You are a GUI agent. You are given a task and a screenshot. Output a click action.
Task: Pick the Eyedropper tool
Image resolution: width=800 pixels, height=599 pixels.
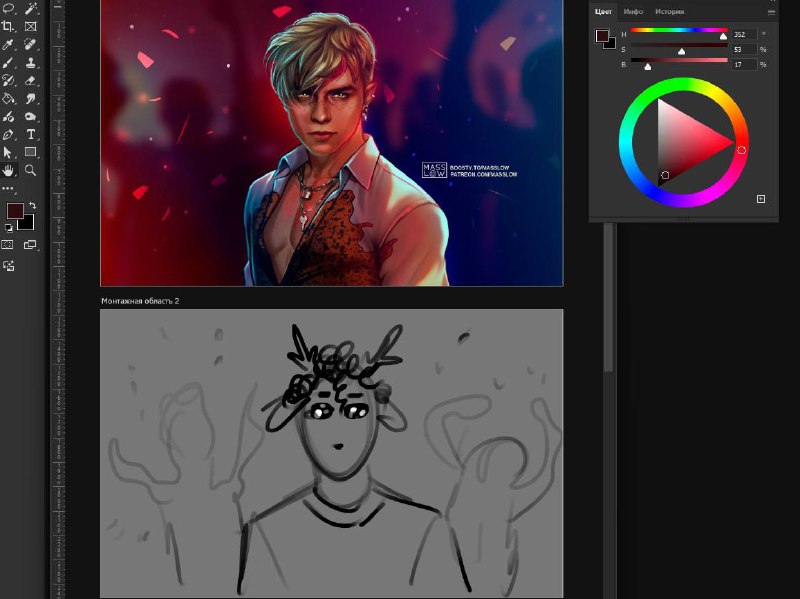[8, 44]
